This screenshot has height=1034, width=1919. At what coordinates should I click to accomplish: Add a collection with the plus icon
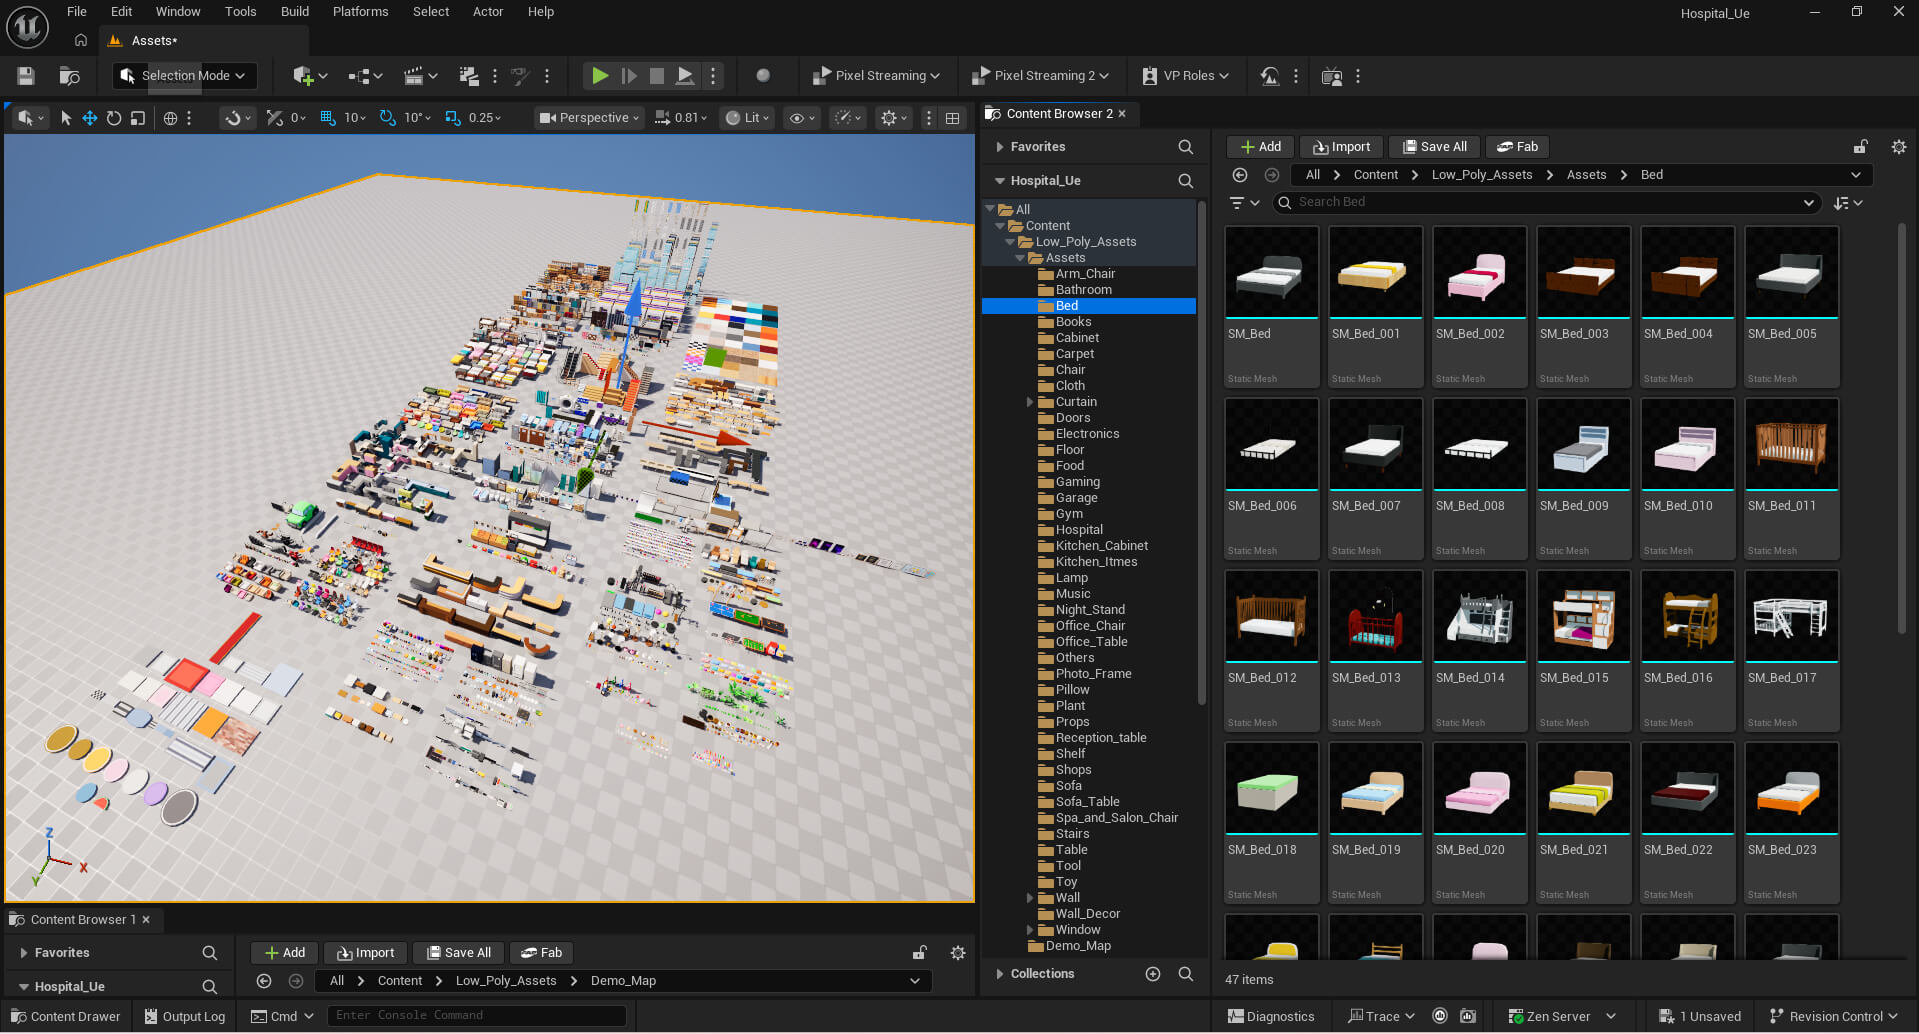click(x=1153, y=974)
